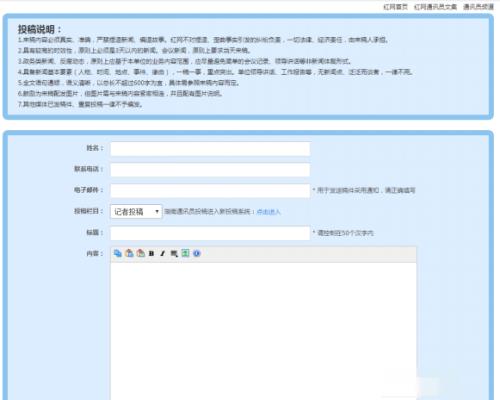
Task: Open the 红网通讯员文集 link at top
Action: [x=435, y=7]
